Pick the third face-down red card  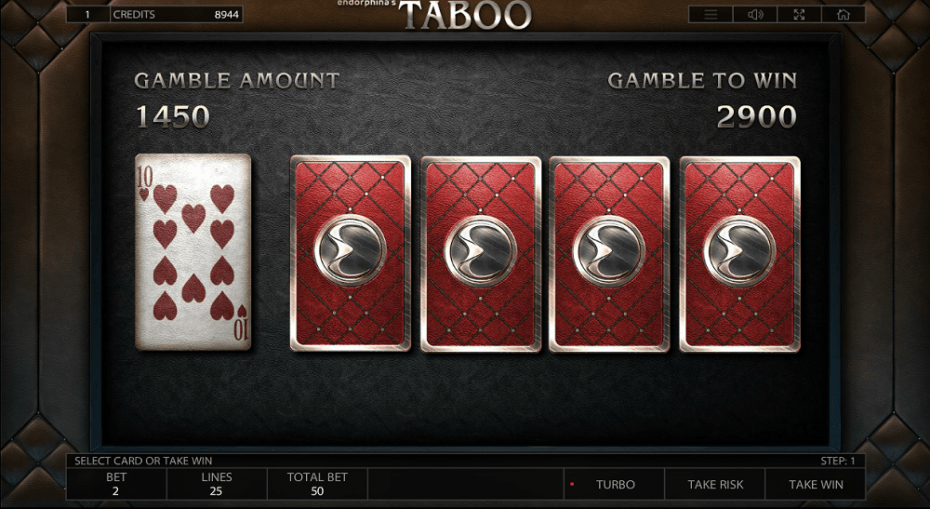pos(610,253)
